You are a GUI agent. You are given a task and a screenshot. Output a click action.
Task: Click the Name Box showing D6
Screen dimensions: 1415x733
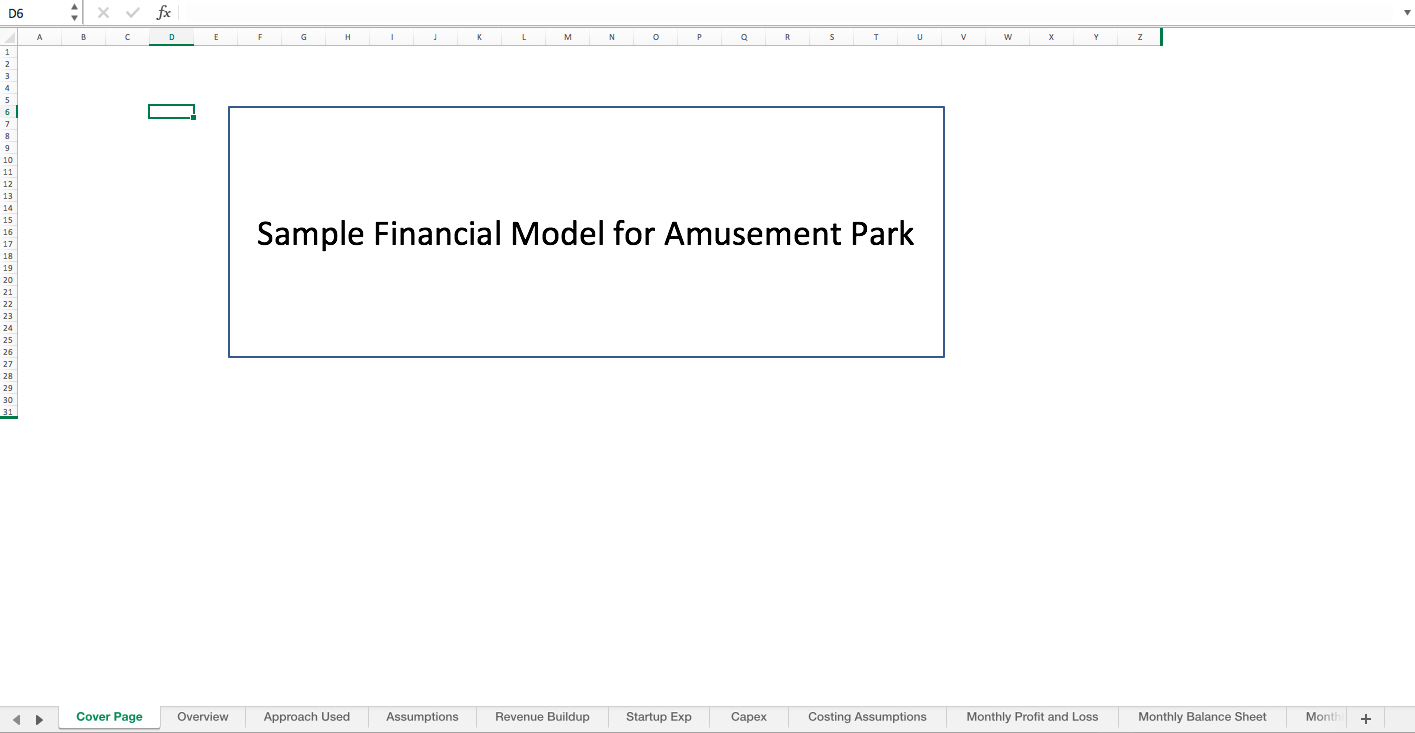pos(34,13)
